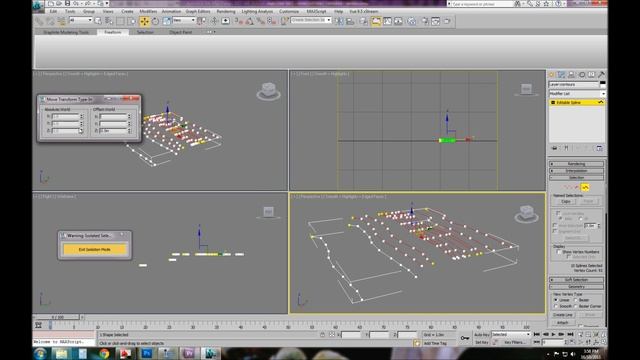Select Bezier Corner new vertex type

pyautogui.click(x=576, y=306)
